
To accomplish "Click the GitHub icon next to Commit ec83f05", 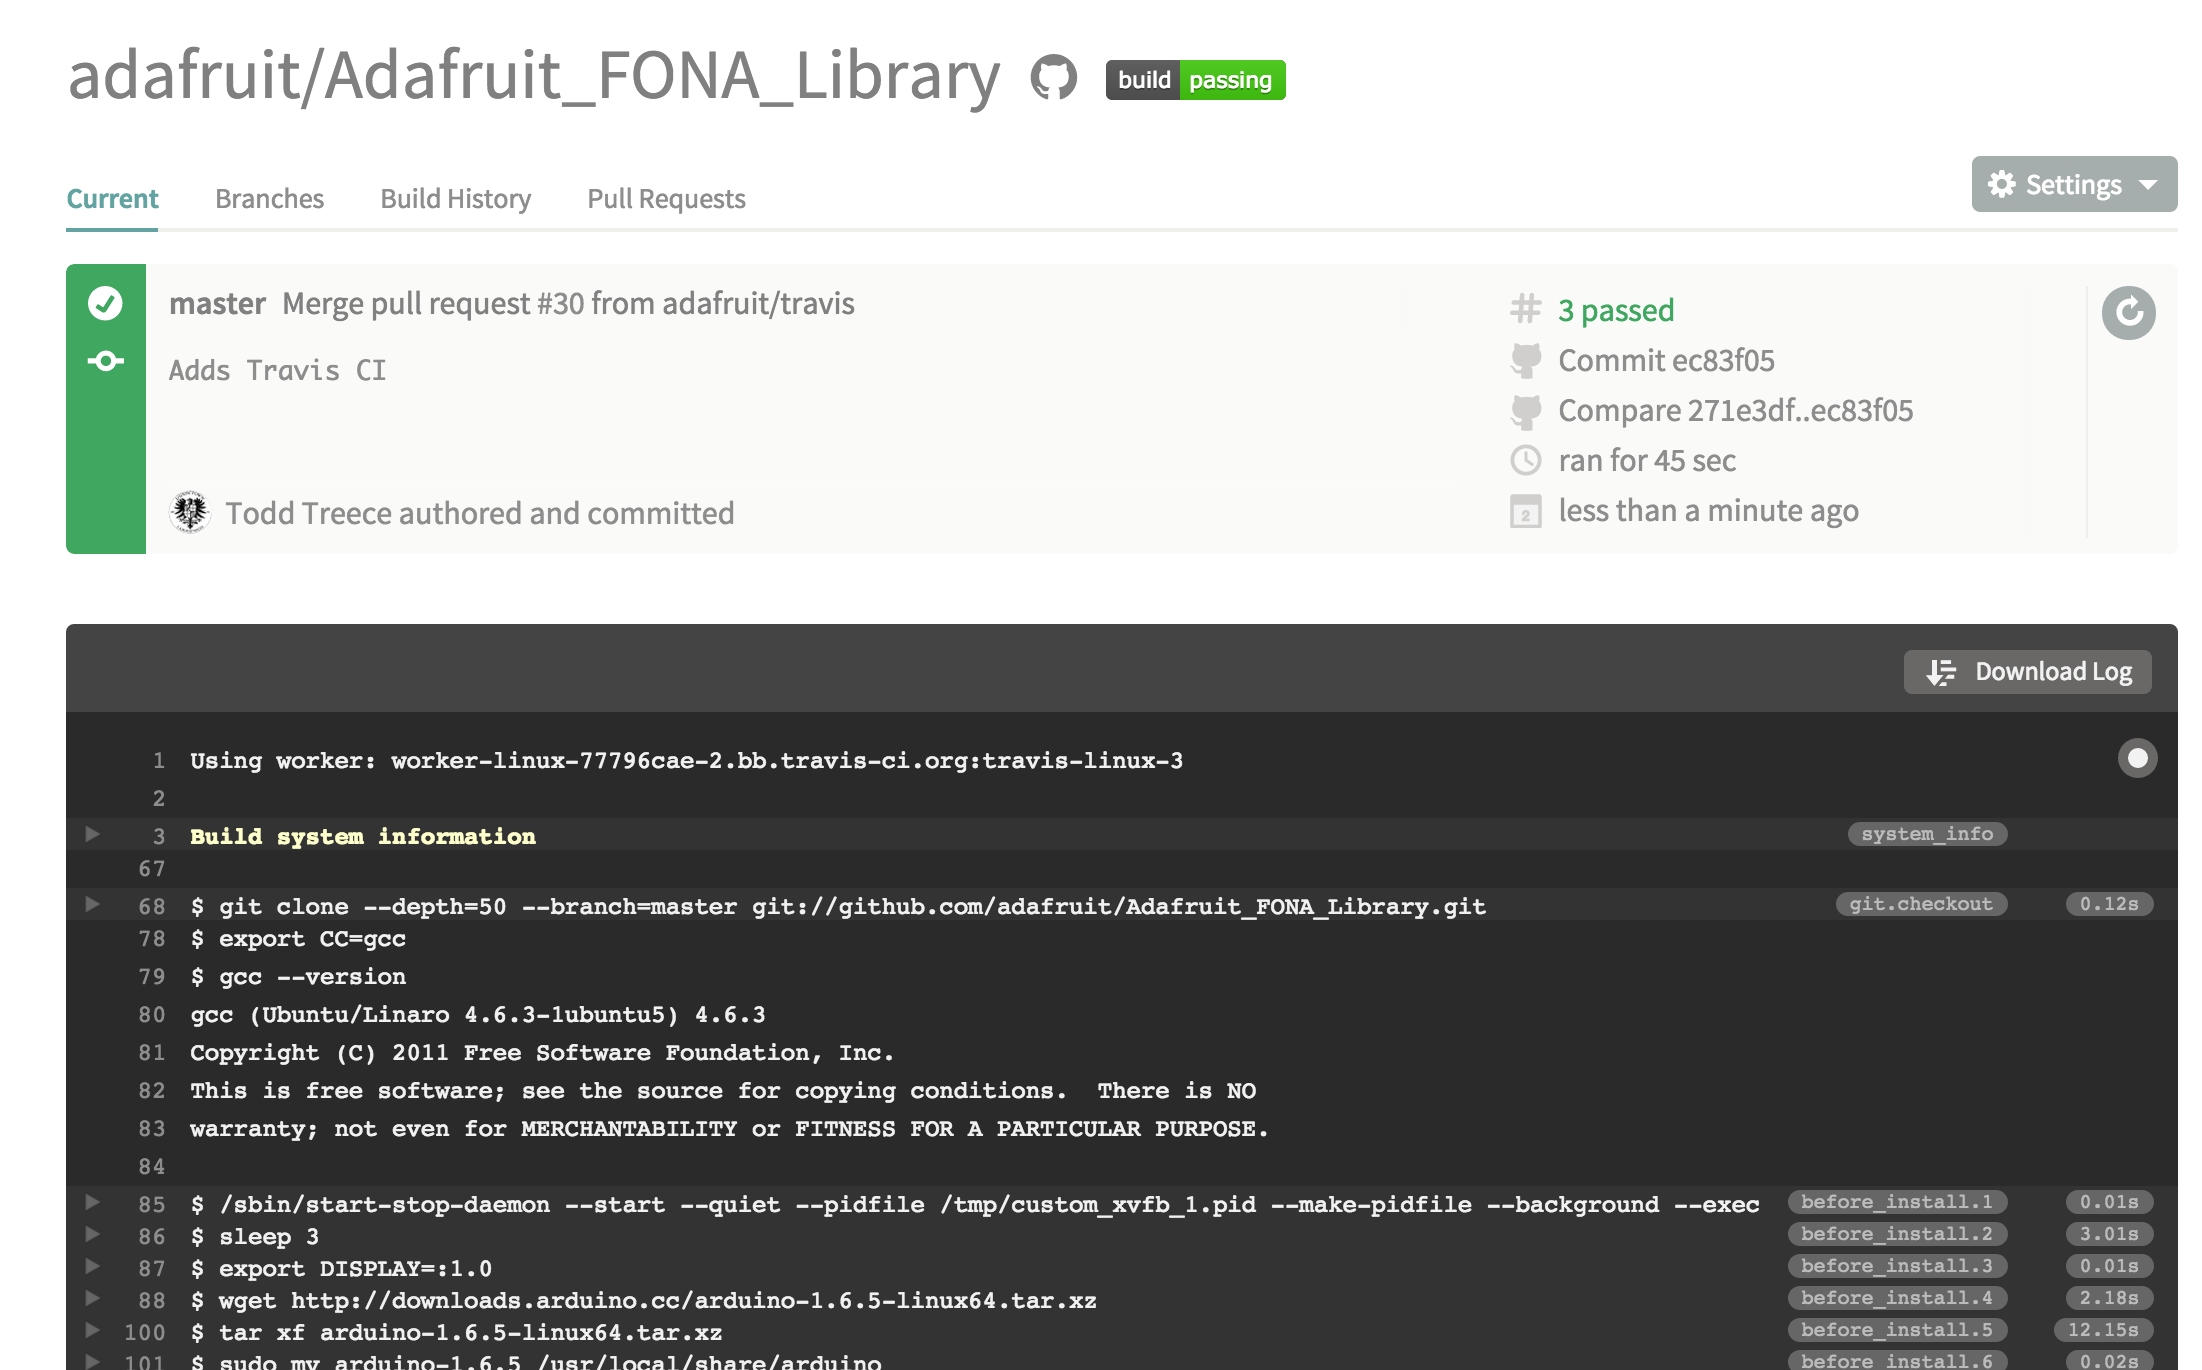I will pos(1526,360).
